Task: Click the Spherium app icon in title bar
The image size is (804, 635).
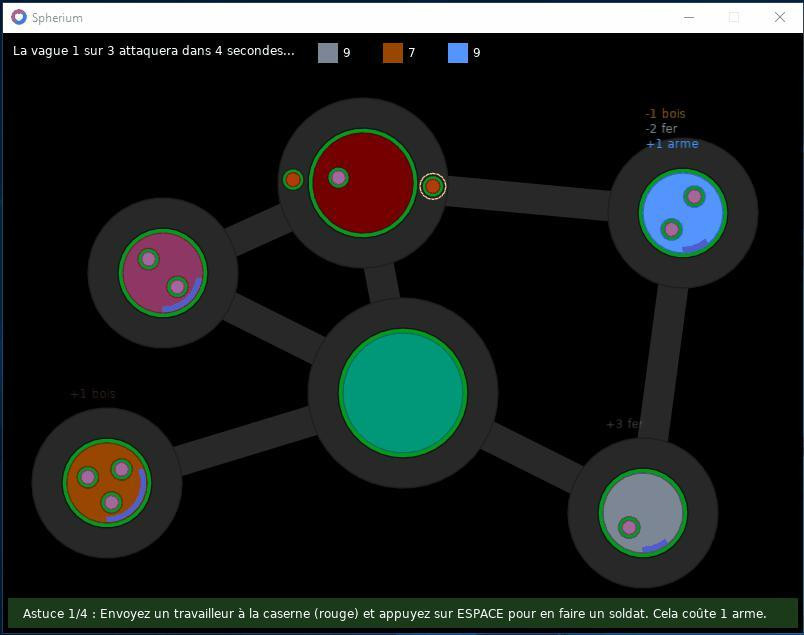Action: coord(19,17)
